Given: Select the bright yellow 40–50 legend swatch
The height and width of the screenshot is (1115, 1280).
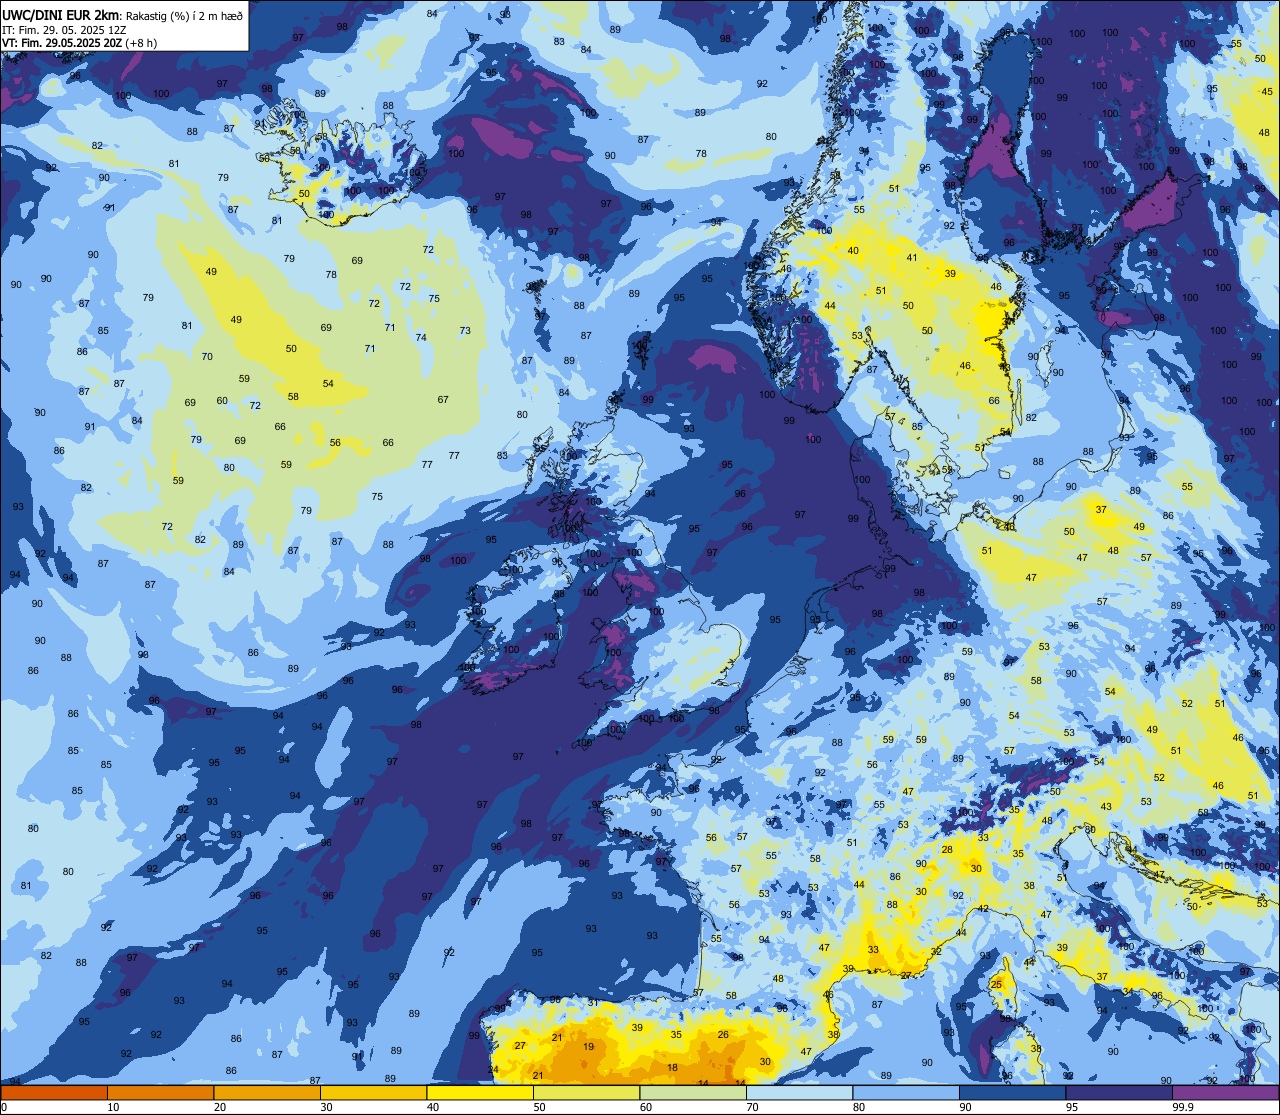Looking at the screenshot, I should click(x=480, y=1093).
